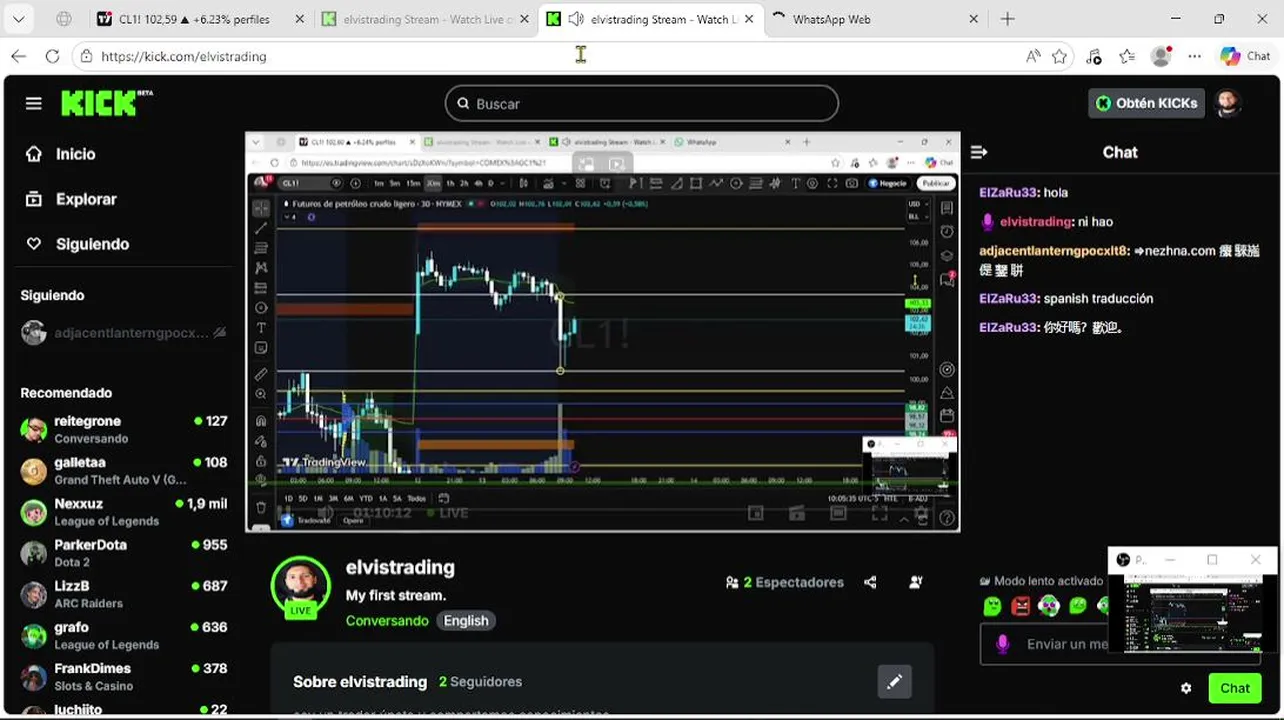
Task: Open the media control music icon
Action: point(1093,56)
